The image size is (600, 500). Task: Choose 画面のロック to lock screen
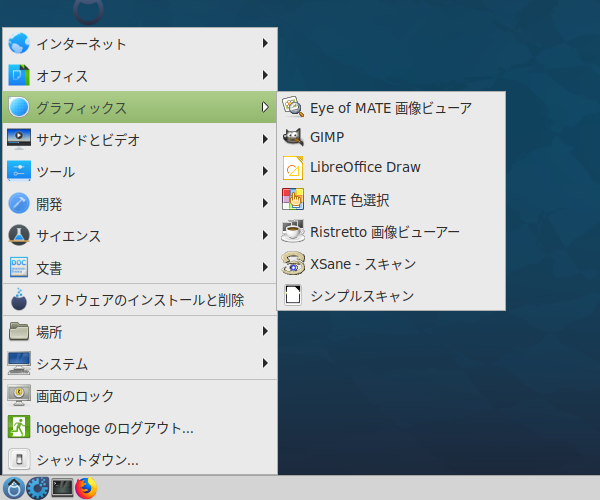140,396
